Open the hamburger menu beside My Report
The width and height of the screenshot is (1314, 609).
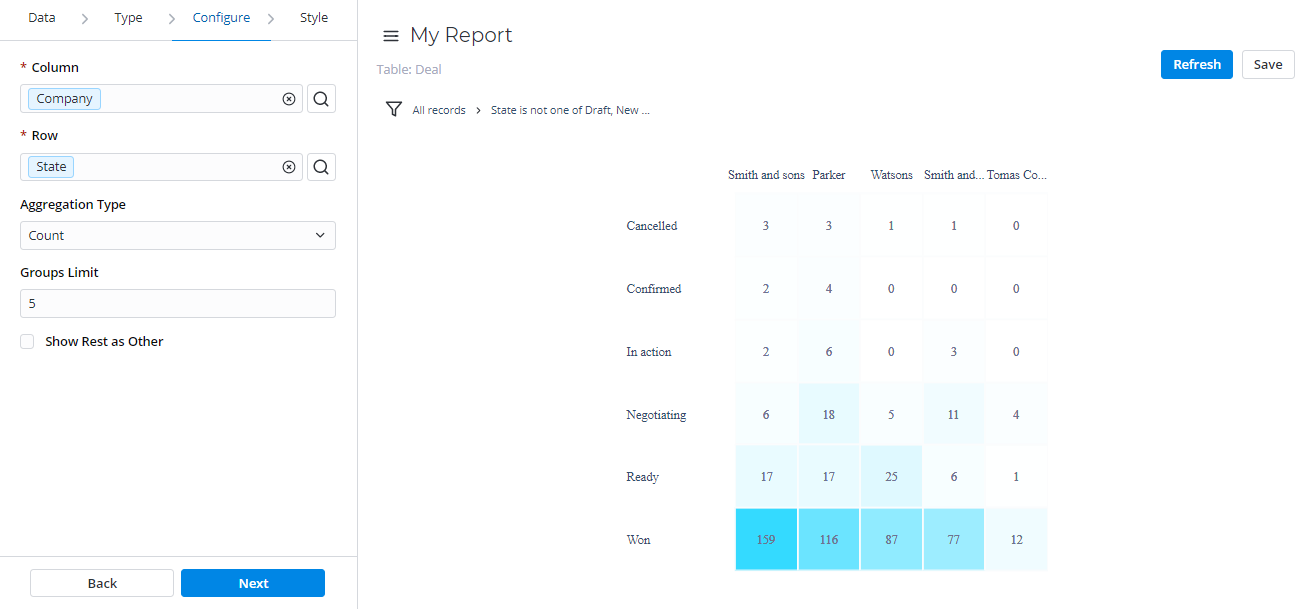tap(391, 36)
